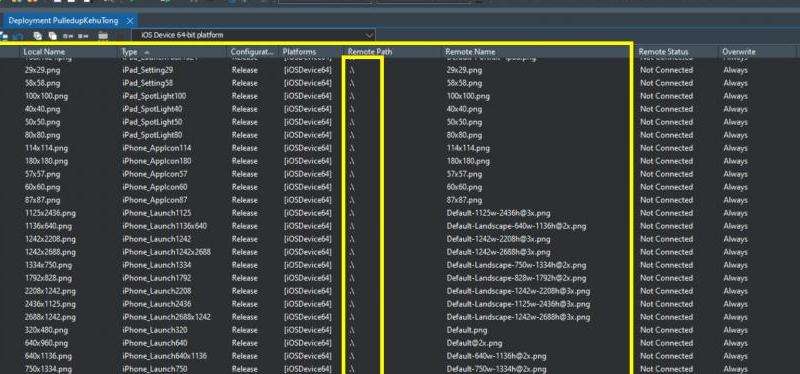Image resolution: width=800 pixels, height=374 pixels.
Task: Select 58x58.png in the Local Name column
Action: [x=42, y=83]
